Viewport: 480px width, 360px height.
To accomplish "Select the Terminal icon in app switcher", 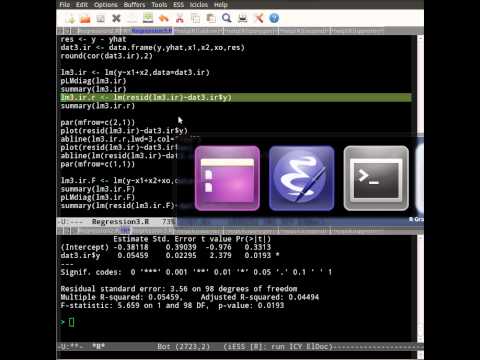I will pos(376,178).
